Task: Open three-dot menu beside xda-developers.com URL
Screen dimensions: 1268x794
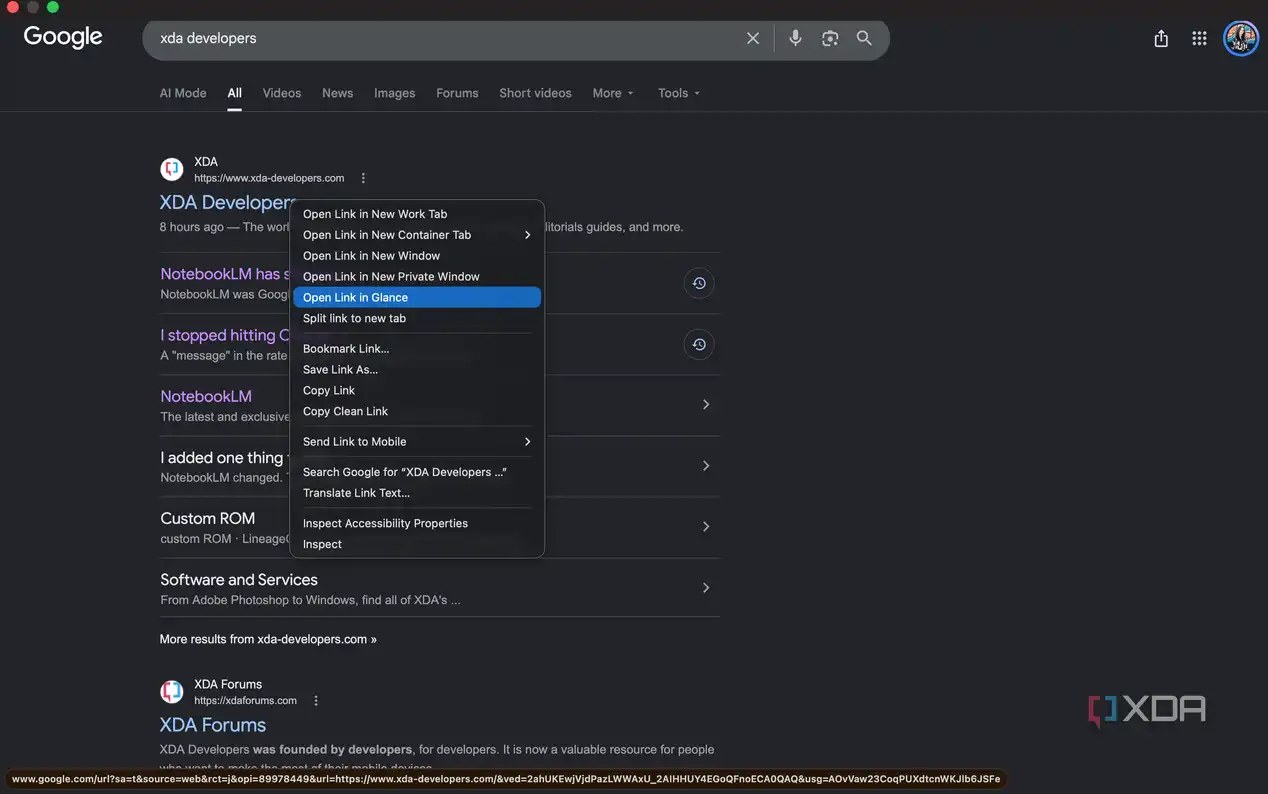Action: click(x=363, y=178)
